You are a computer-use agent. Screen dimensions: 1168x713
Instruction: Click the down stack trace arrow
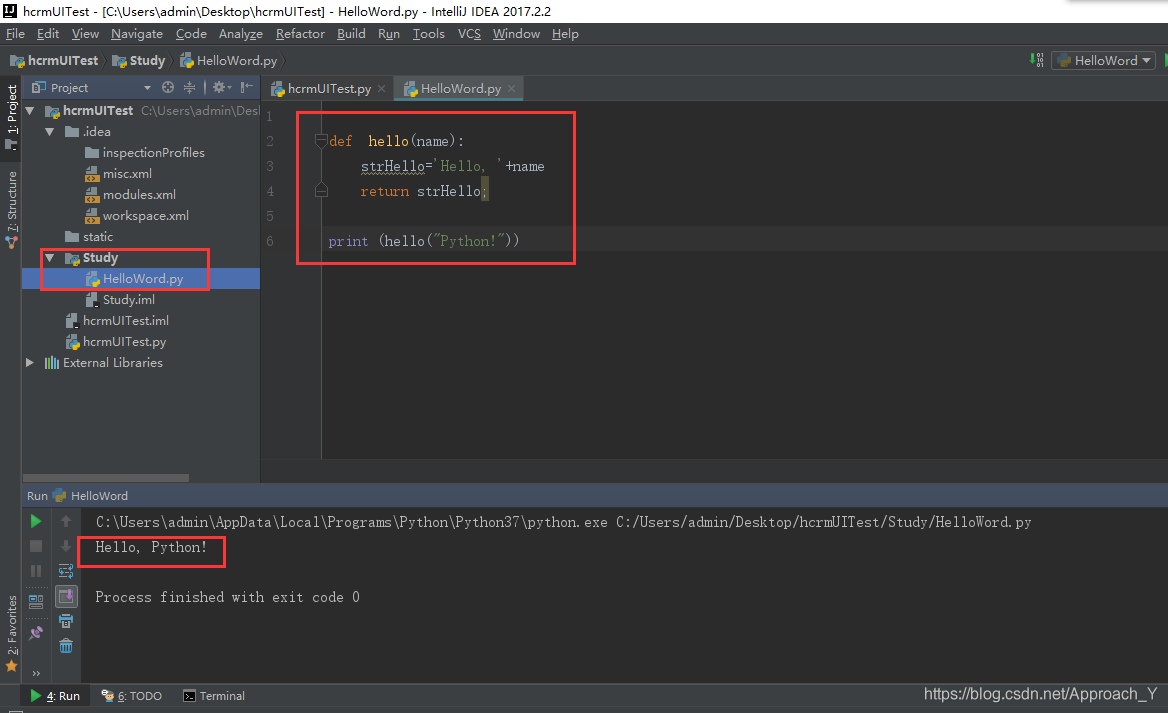click(x=66, y=546)
